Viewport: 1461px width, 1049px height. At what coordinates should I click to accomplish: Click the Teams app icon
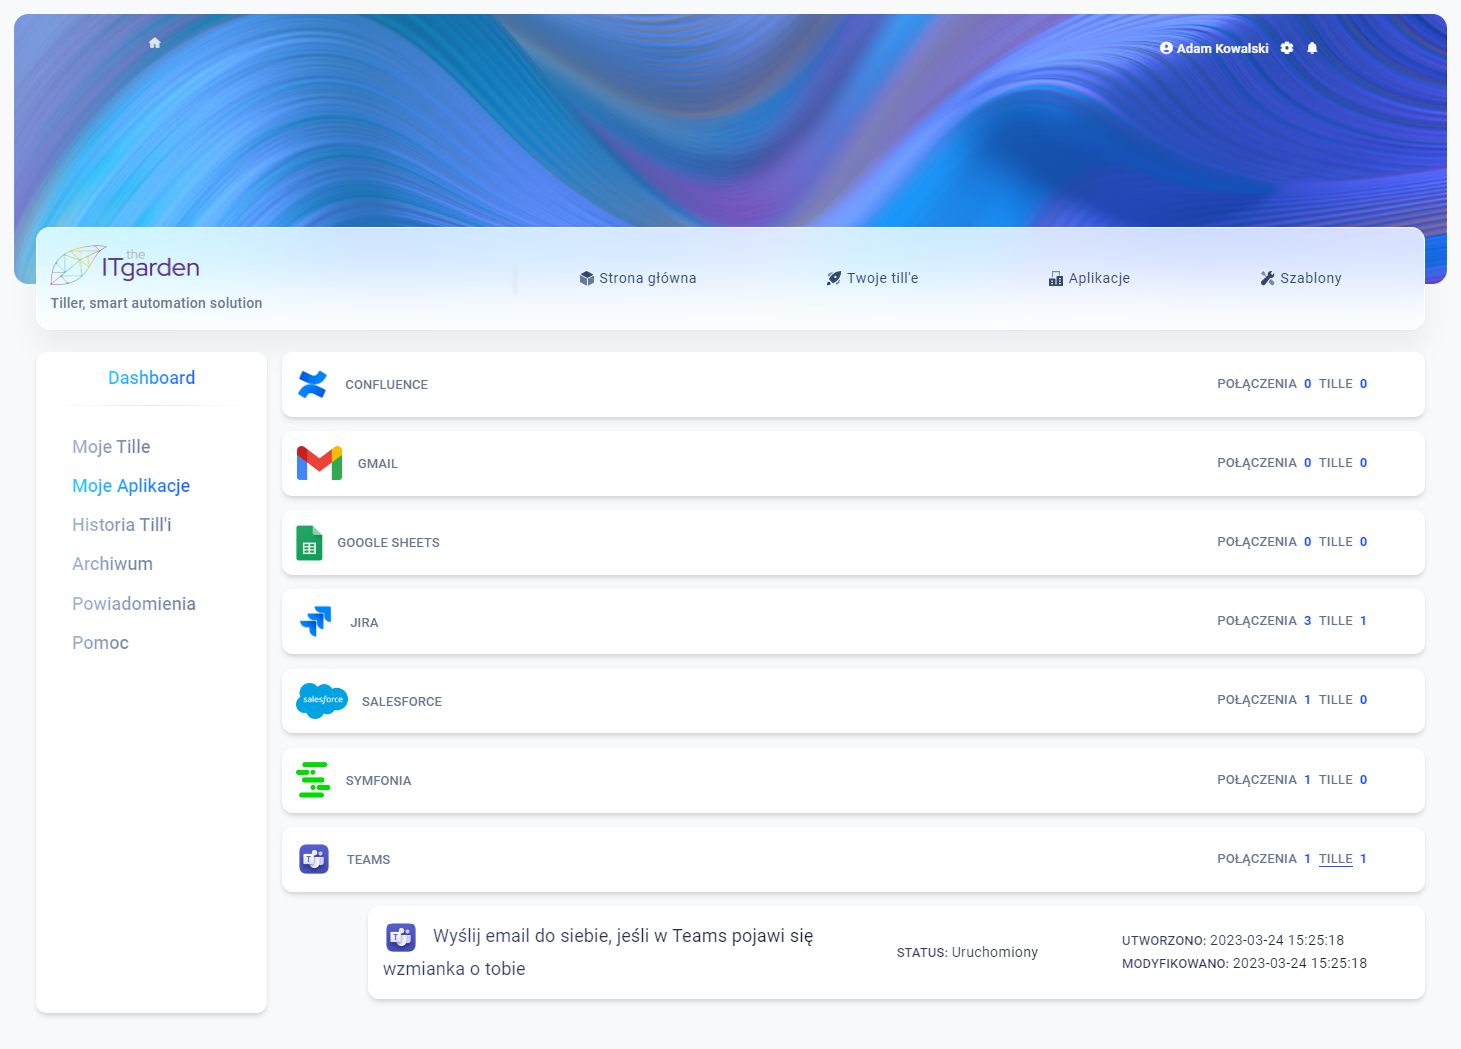[x=314, y=859]
